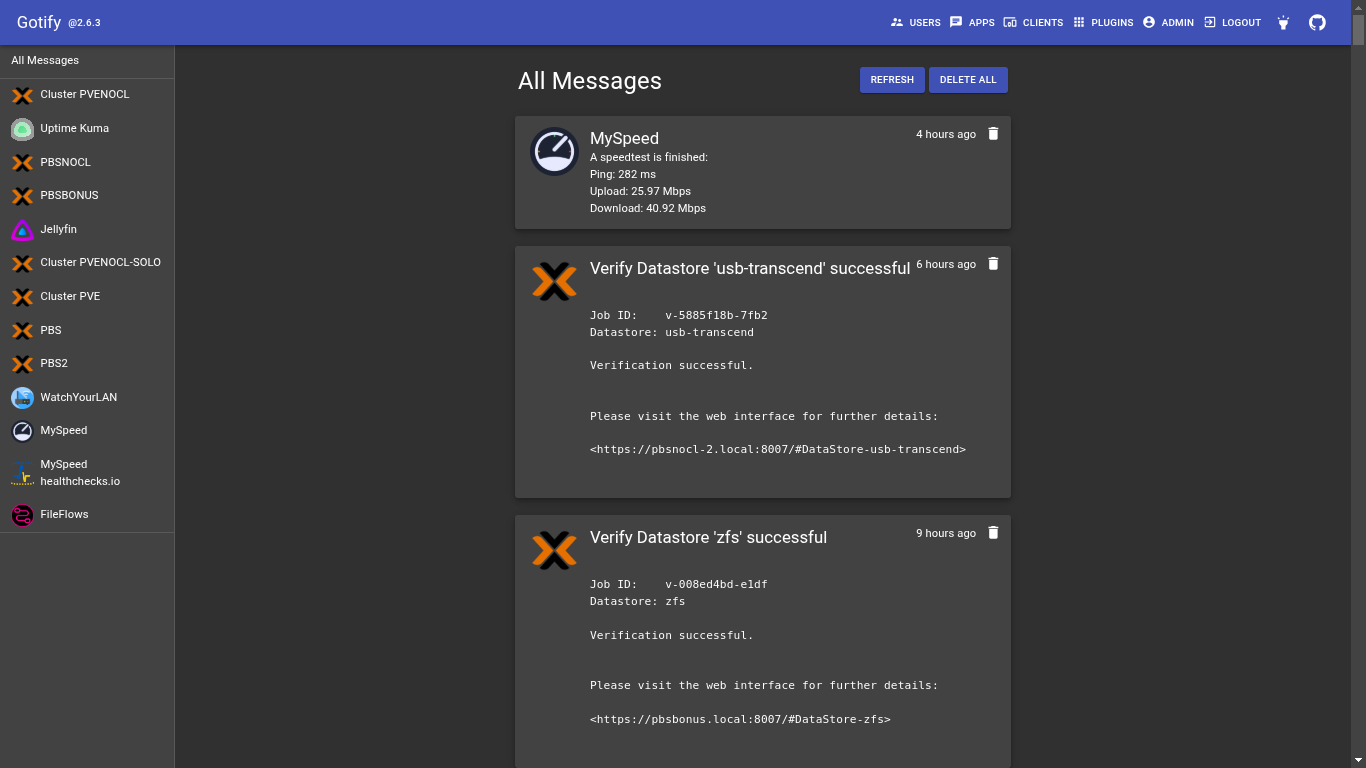Click the PBS app icon in sidebar
This screenshot has height=768, width=1366.
(22, 331)
